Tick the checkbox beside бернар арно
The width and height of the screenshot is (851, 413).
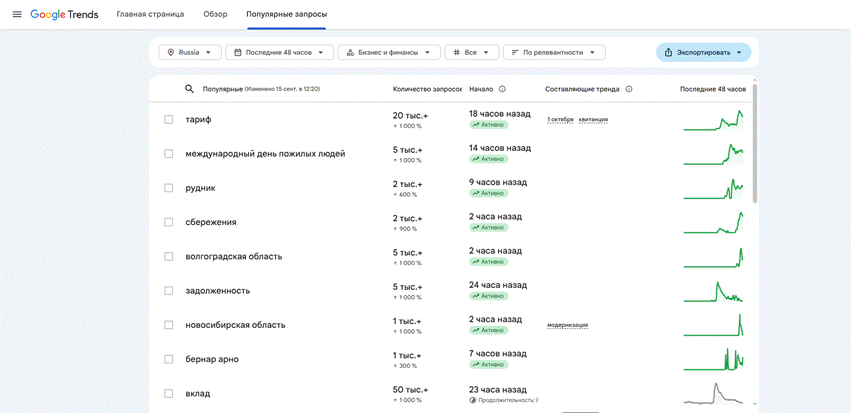tap(169, 359)
